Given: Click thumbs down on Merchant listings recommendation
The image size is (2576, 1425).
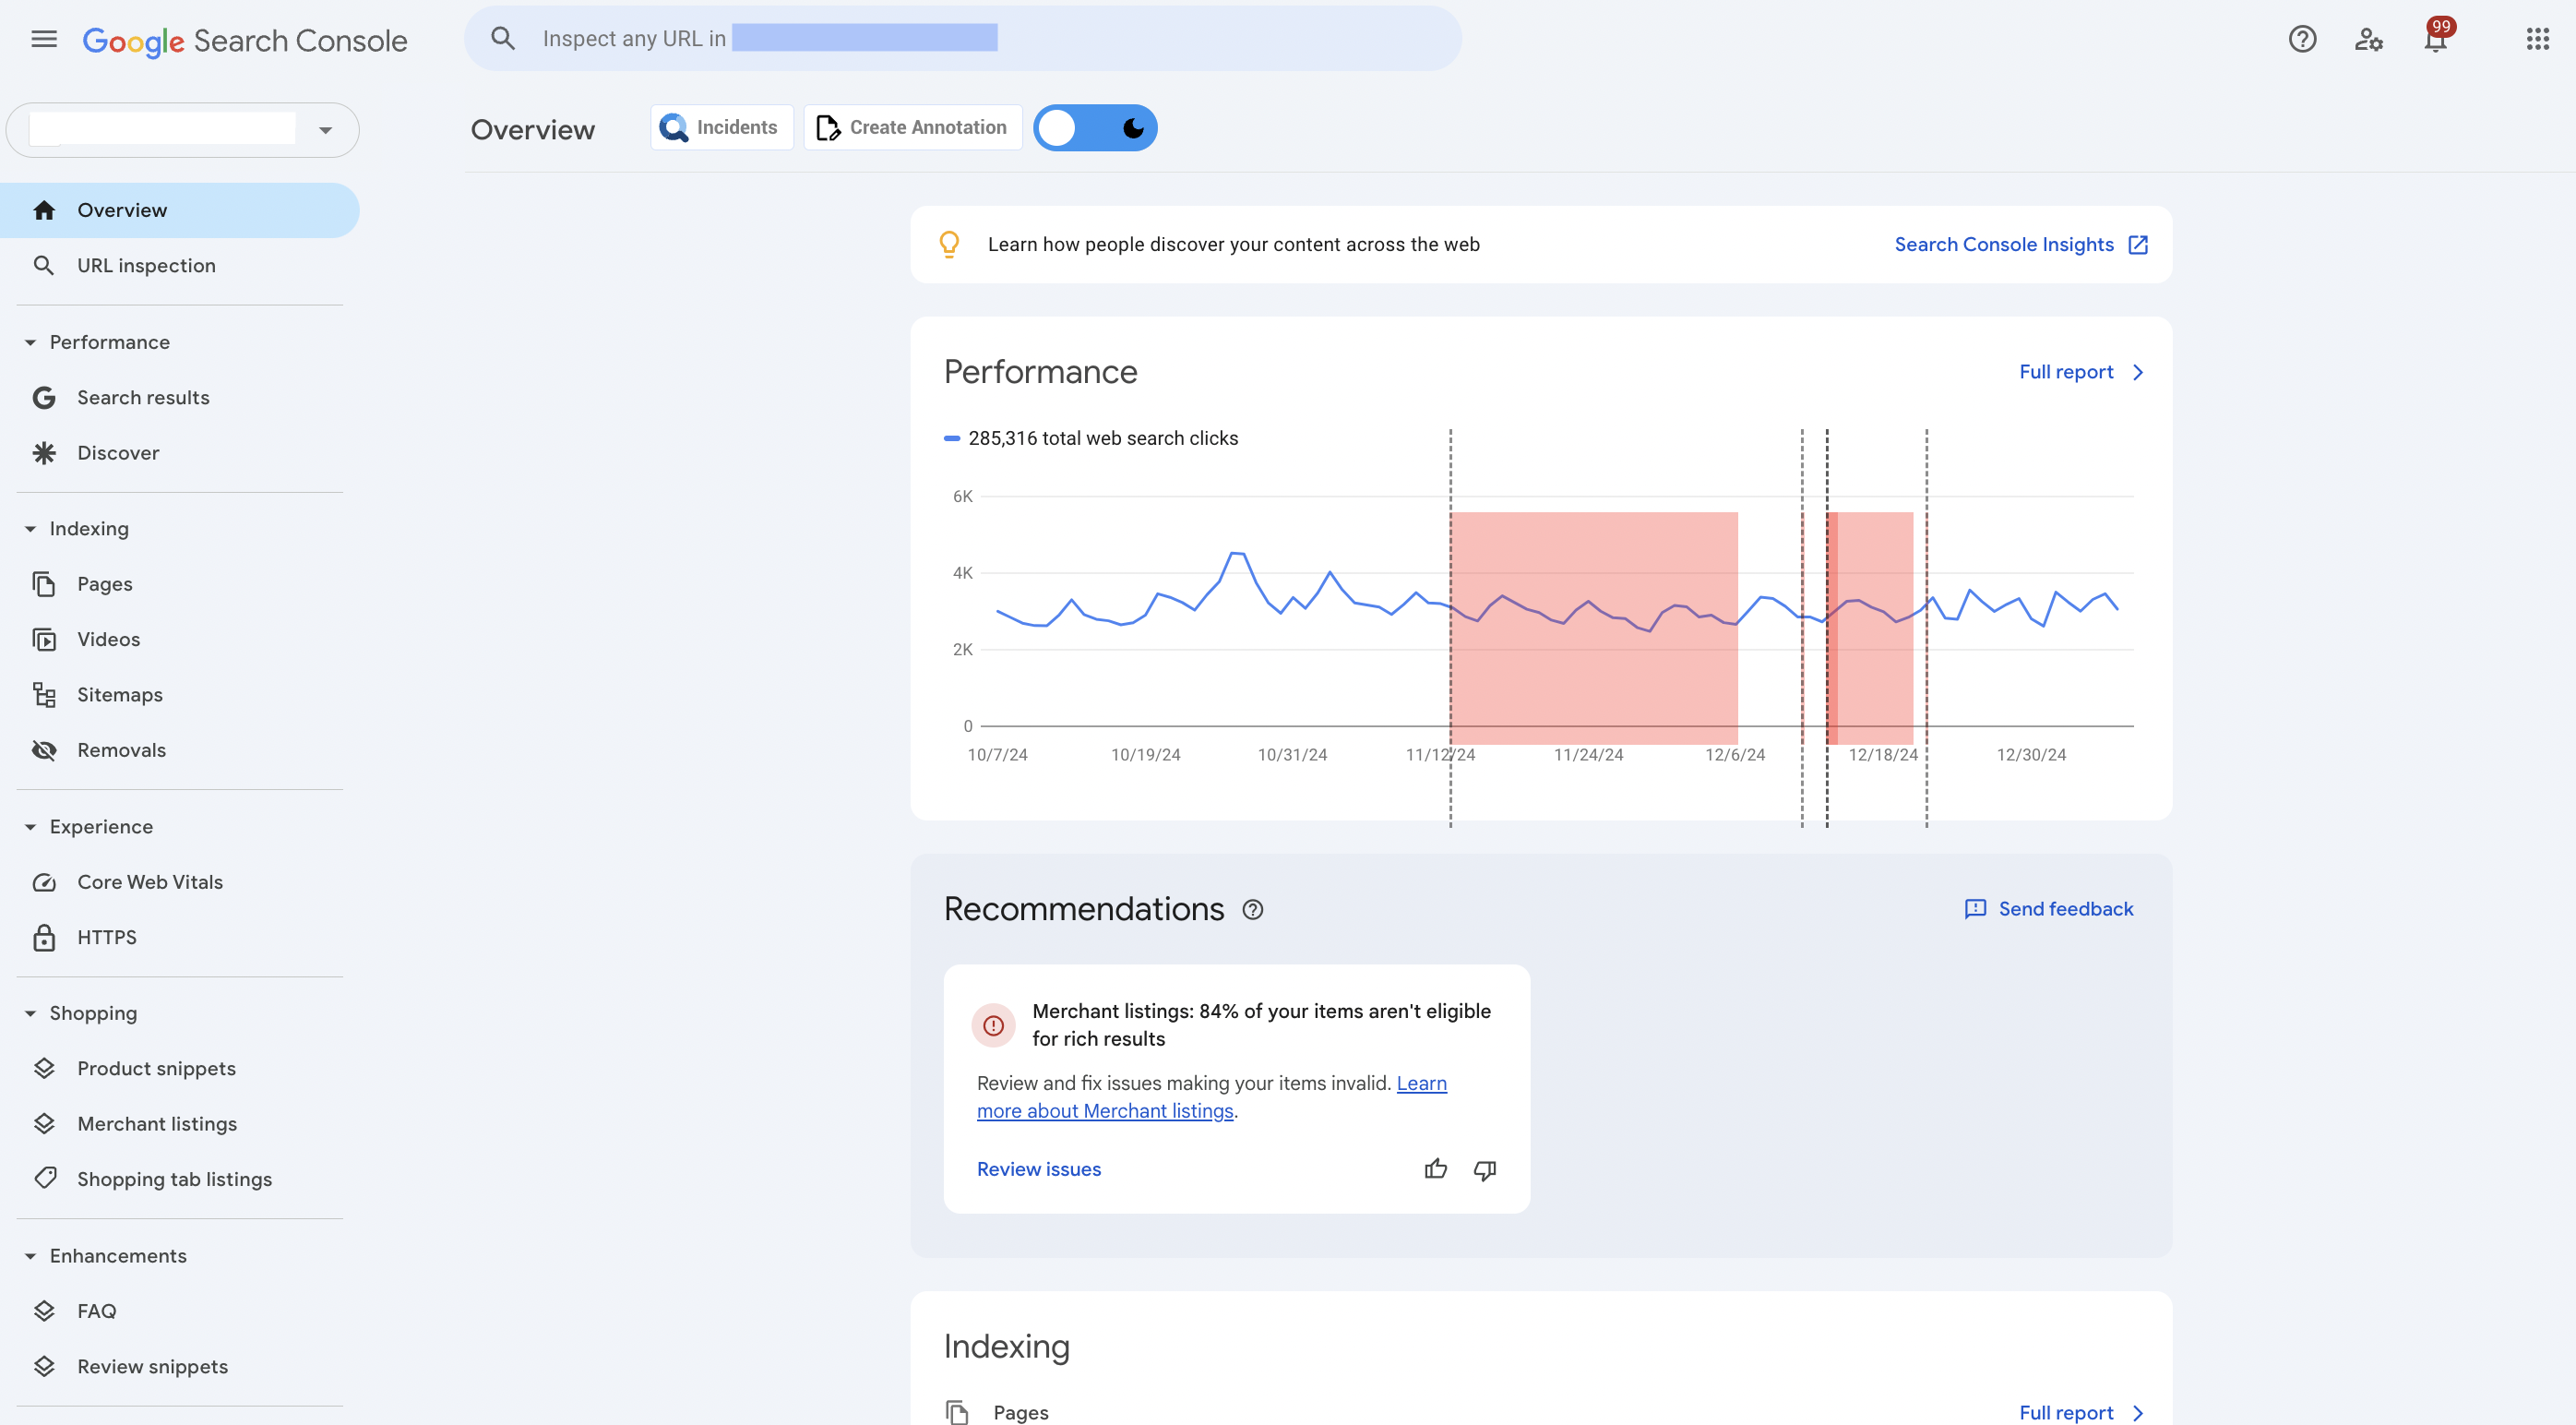Looking at the screenshot, I should tap(1485, 1169).
